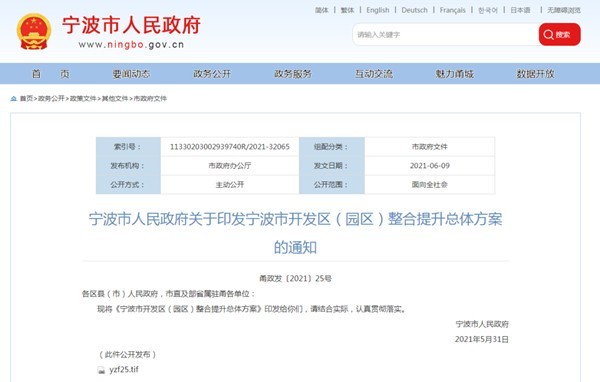This screenshot has height=382, width=600.
Task: Open the yzf25.tif attachment link
Action: pos(124,370)
